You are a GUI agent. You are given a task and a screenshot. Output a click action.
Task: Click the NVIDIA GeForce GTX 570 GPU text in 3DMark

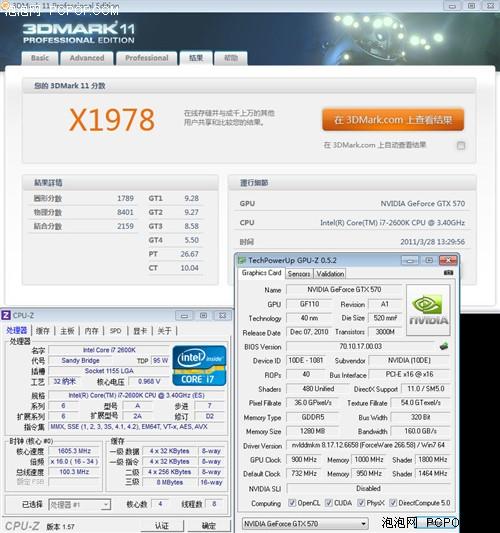point(423,204)
